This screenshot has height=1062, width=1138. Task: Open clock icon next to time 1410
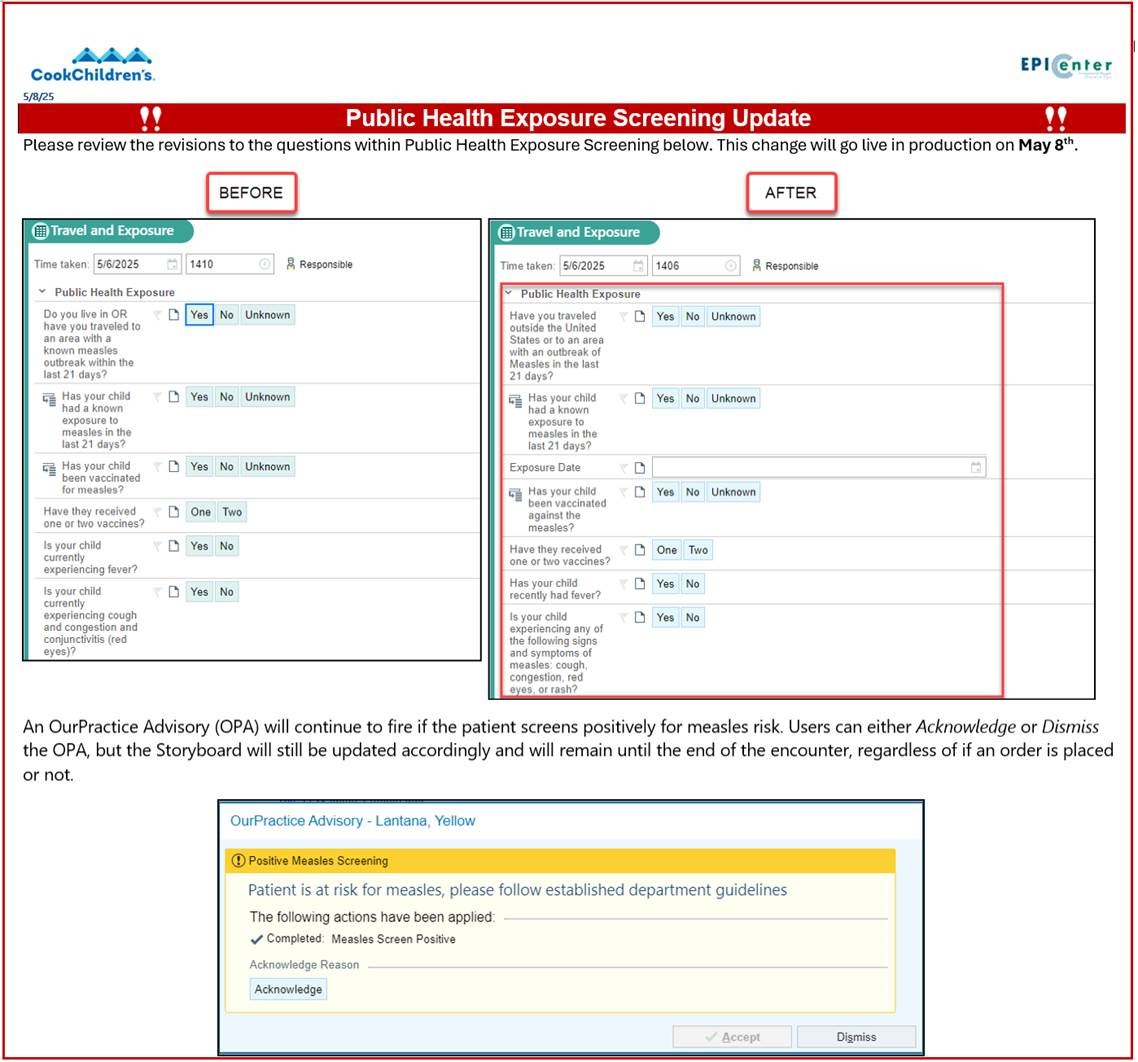pyautogui.click(x=264, y=264)
